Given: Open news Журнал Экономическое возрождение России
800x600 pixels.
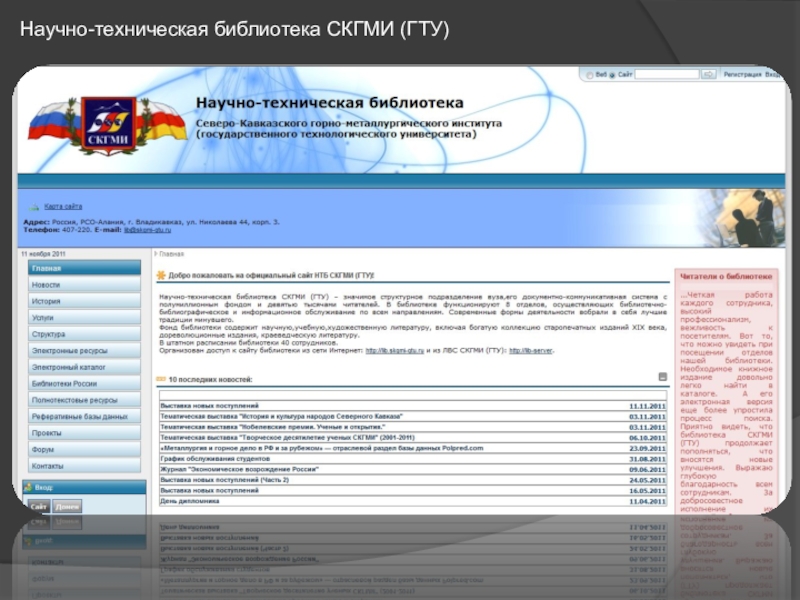Looking at the screenshot, I should (x=239, y=469).
